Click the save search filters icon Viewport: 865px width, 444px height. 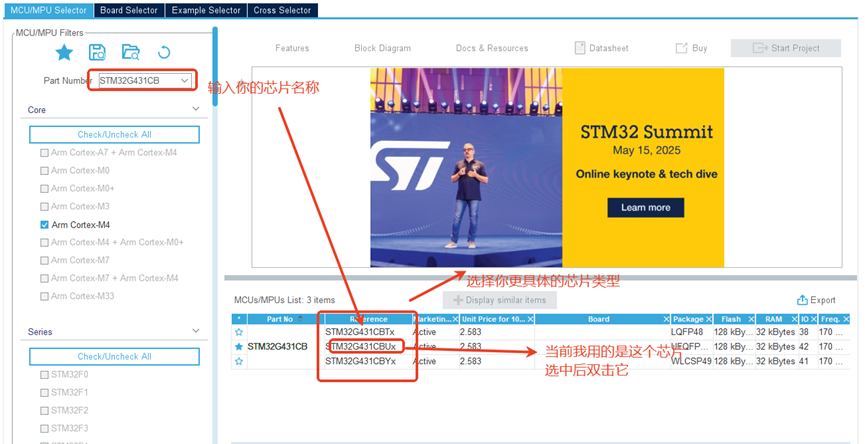[x=97, y=52]
